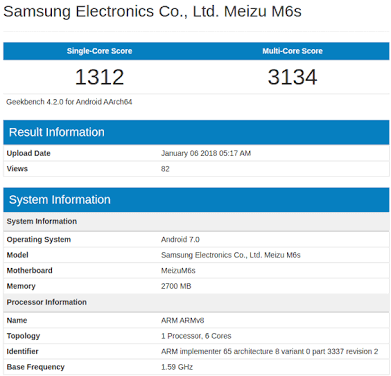
Task: Click the blue System Information section header
Action: tap(196, 200)
